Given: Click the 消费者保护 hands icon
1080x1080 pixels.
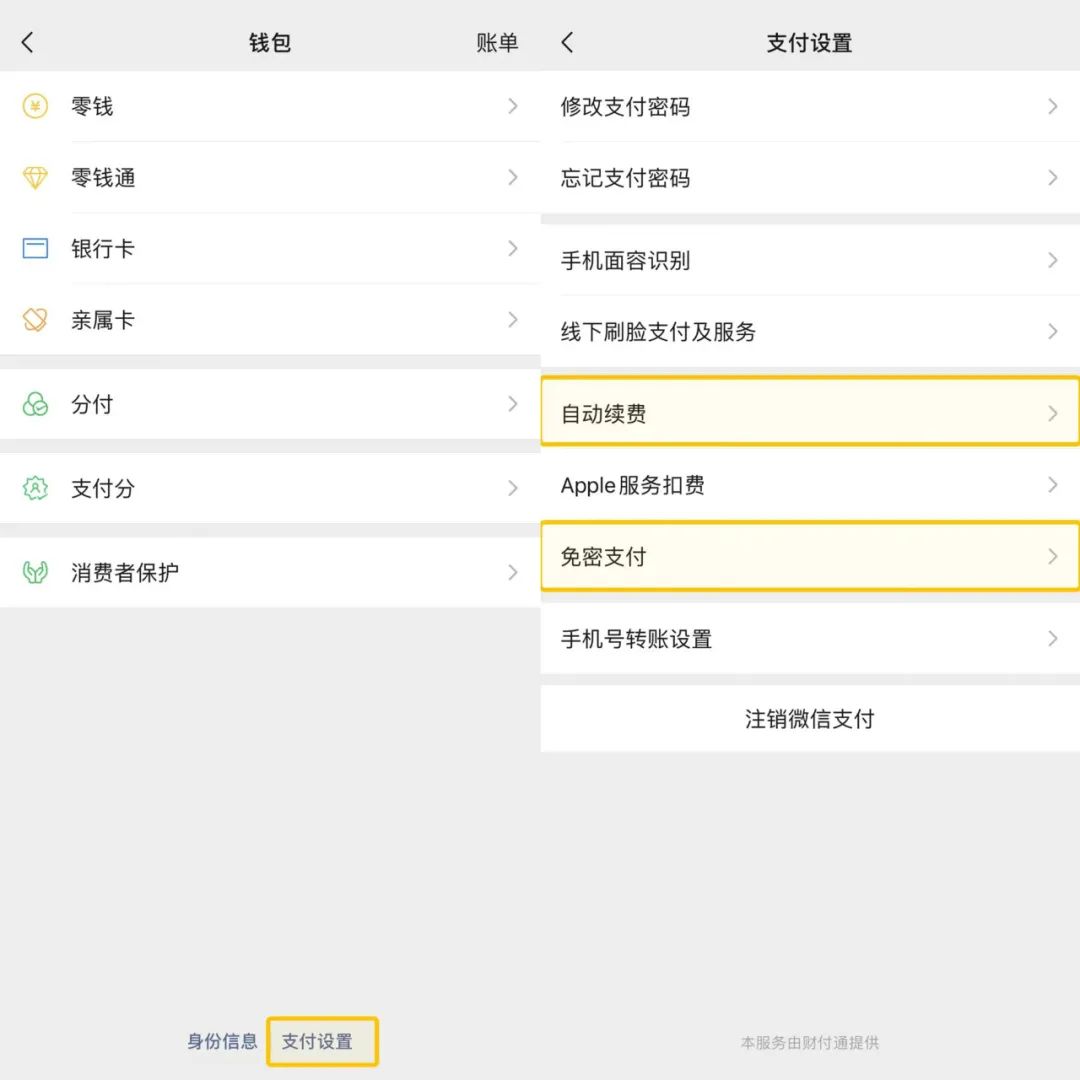Looking at the screenshot, I should [36, 572].
